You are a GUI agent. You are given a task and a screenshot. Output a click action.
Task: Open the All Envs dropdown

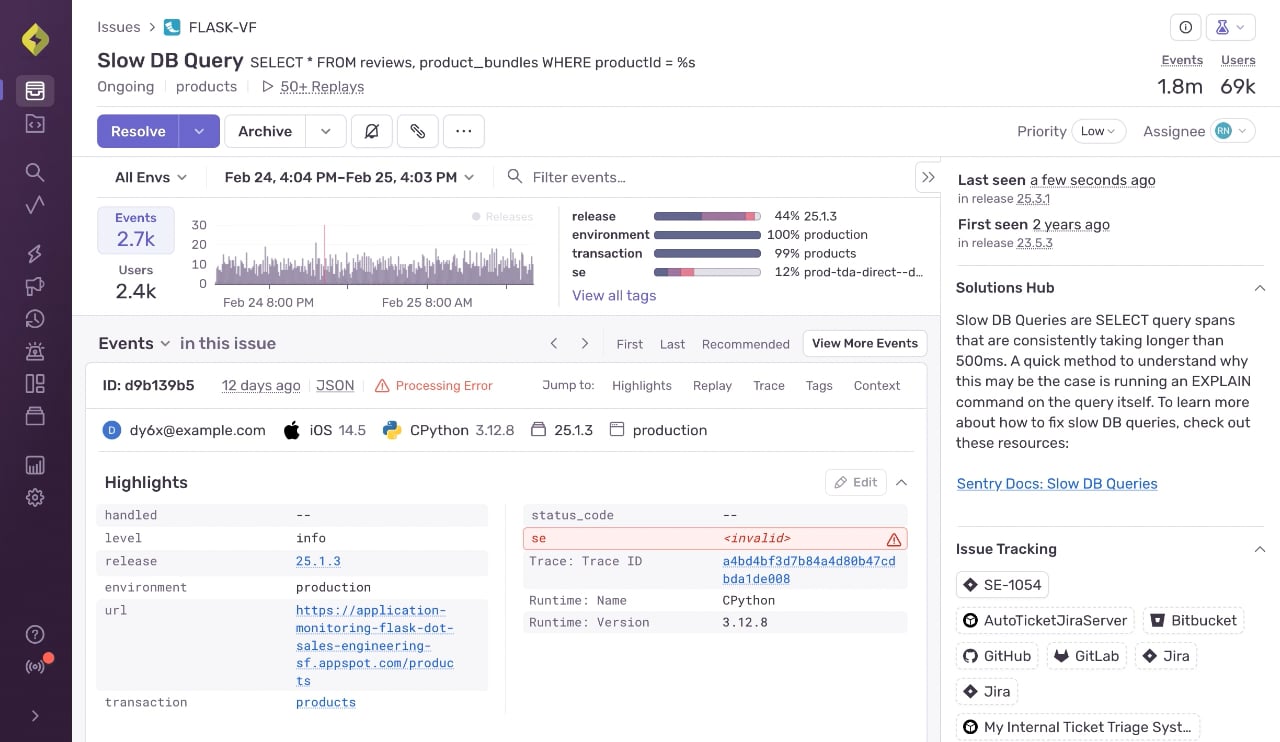[x=151, y=177]
